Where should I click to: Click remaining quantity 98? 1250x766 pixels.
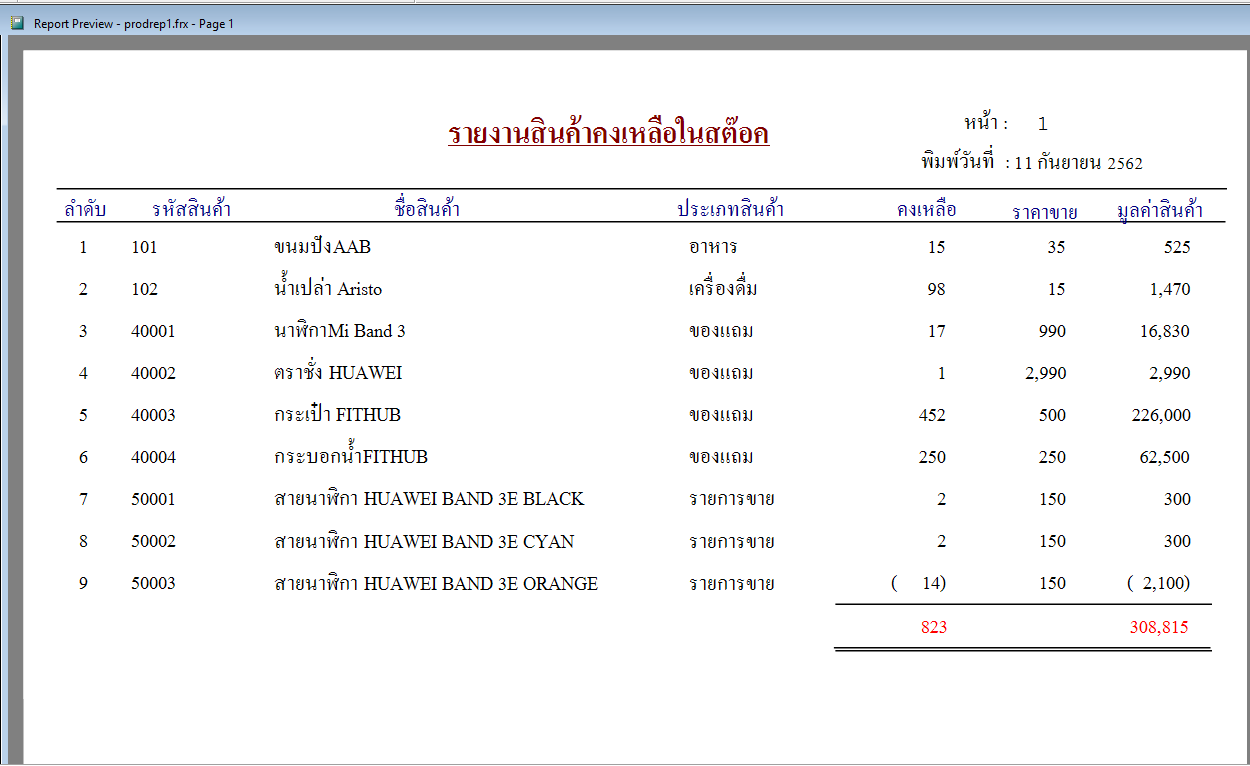[x=936, y=289]
